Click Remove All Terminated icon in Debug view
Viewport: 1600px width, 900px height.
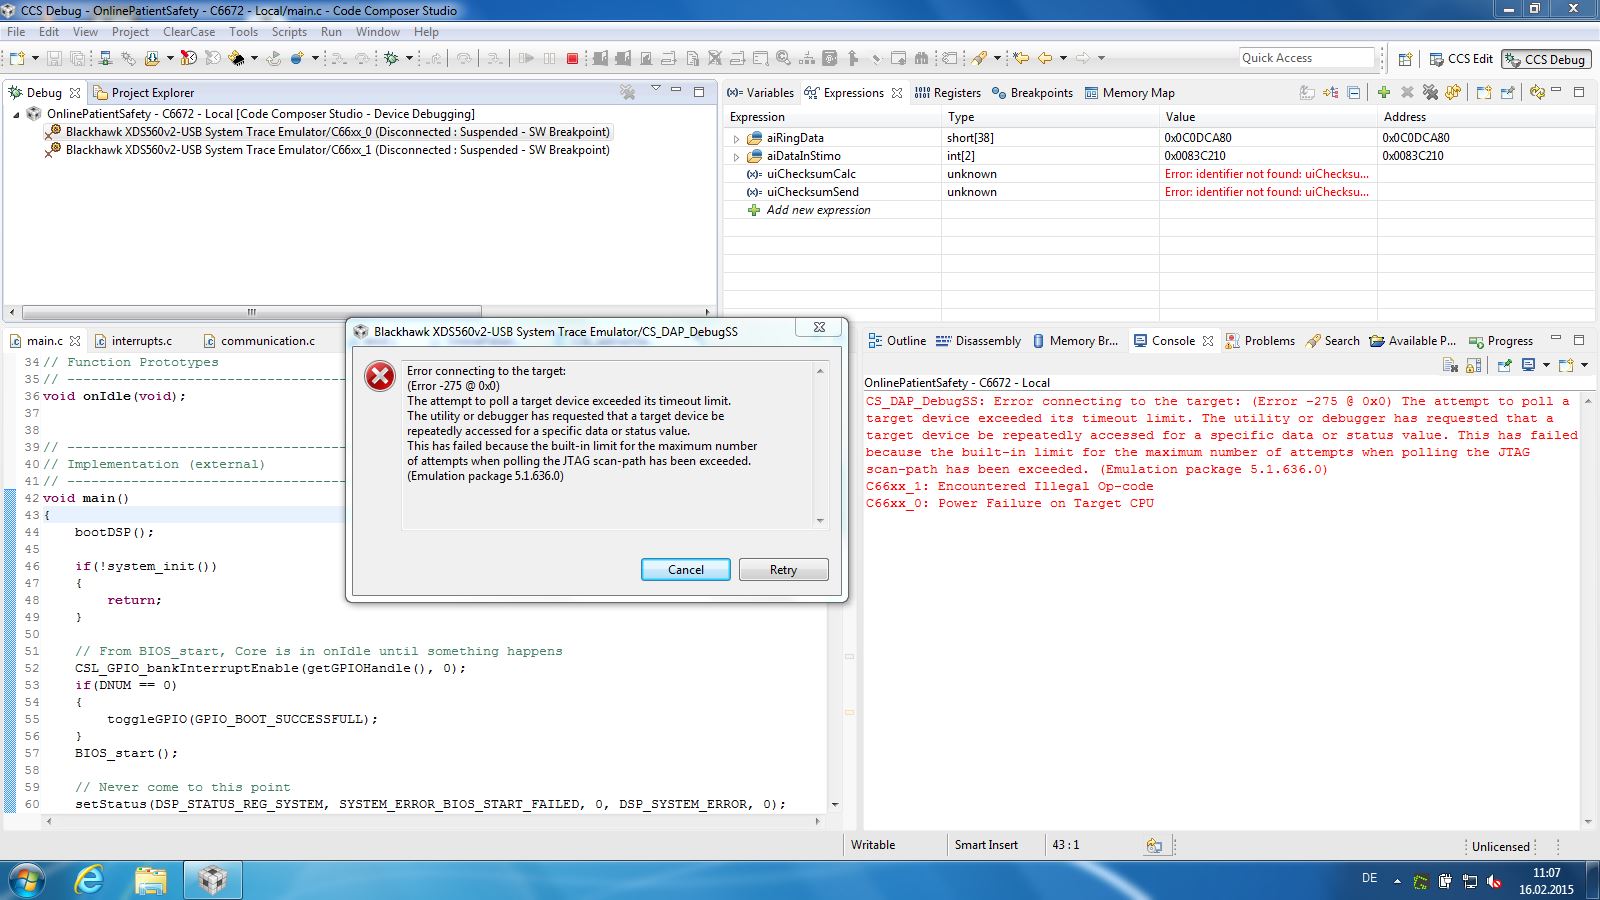tap(627, 92)
